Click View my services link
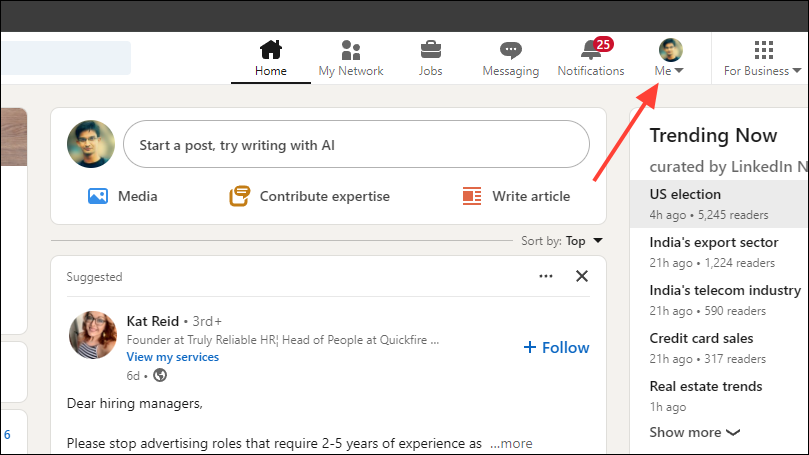The image size is (809, 455). [x=172, y=357]
